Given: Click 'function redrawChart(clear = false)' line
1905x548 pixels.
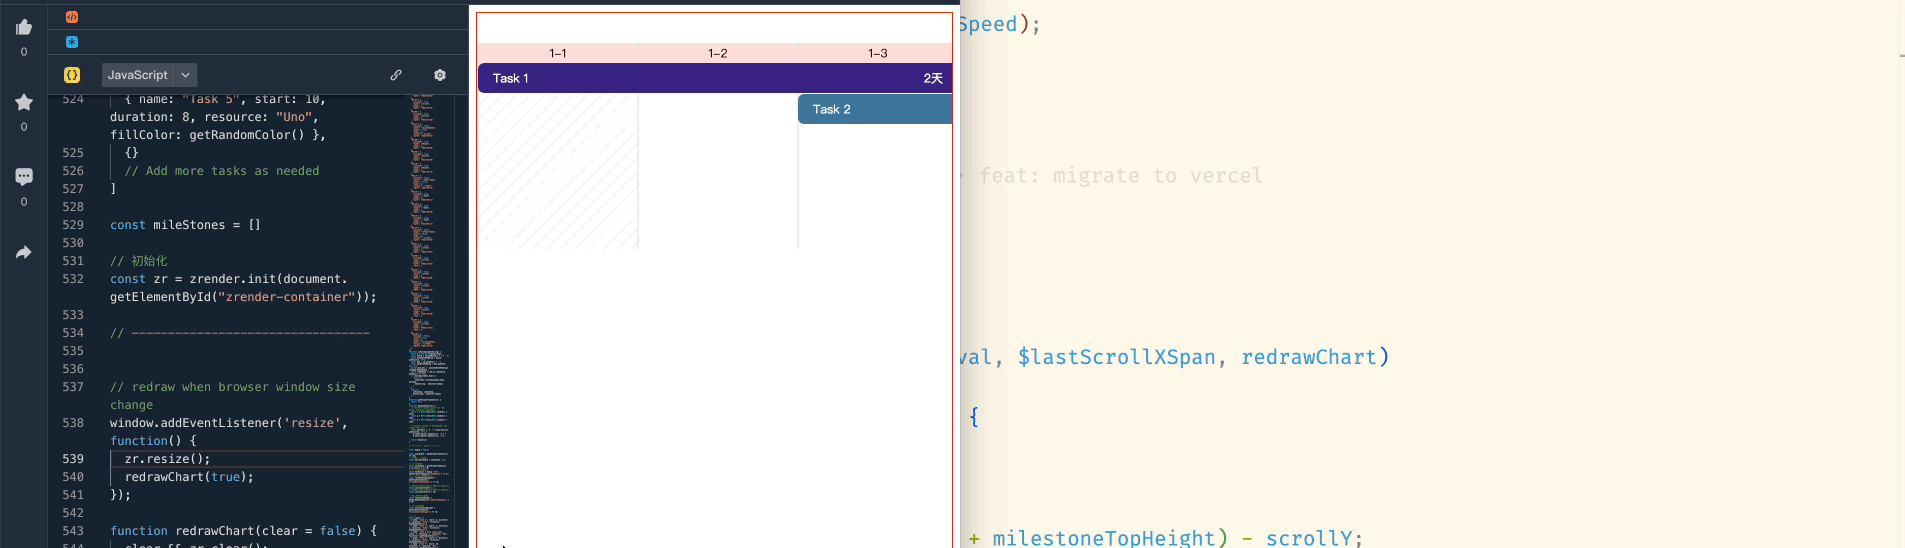Looking at the screenshot, I should (x=243, y=531).
